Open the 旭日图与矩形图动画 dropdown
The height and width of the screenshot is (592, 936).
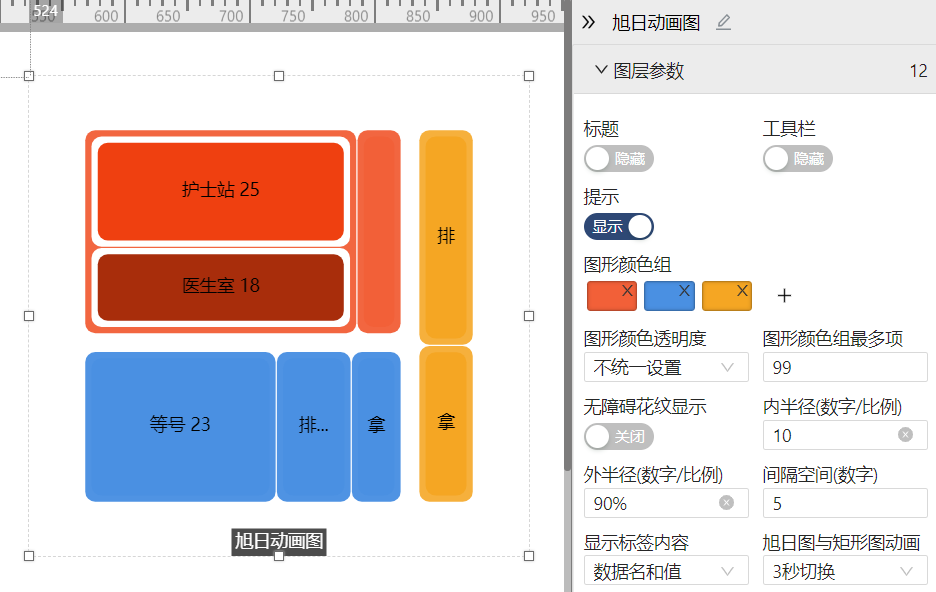845,571
